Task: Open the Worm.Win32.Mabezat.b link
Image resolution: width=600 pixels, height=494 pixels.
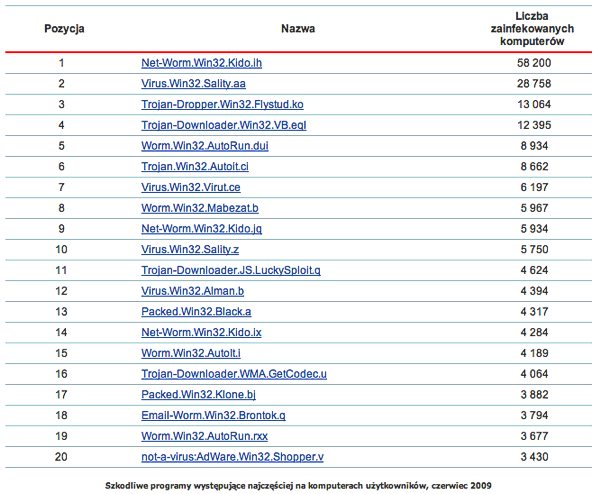Action: coord(200,208)
